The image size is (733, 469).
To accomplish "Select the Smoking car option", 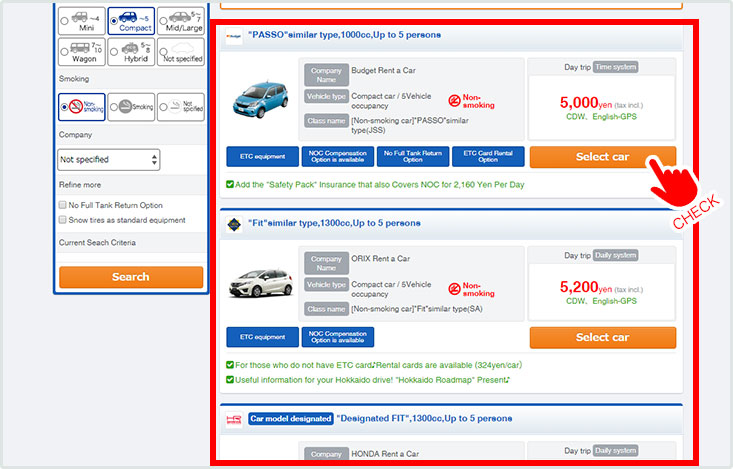I will click(131, 106).
